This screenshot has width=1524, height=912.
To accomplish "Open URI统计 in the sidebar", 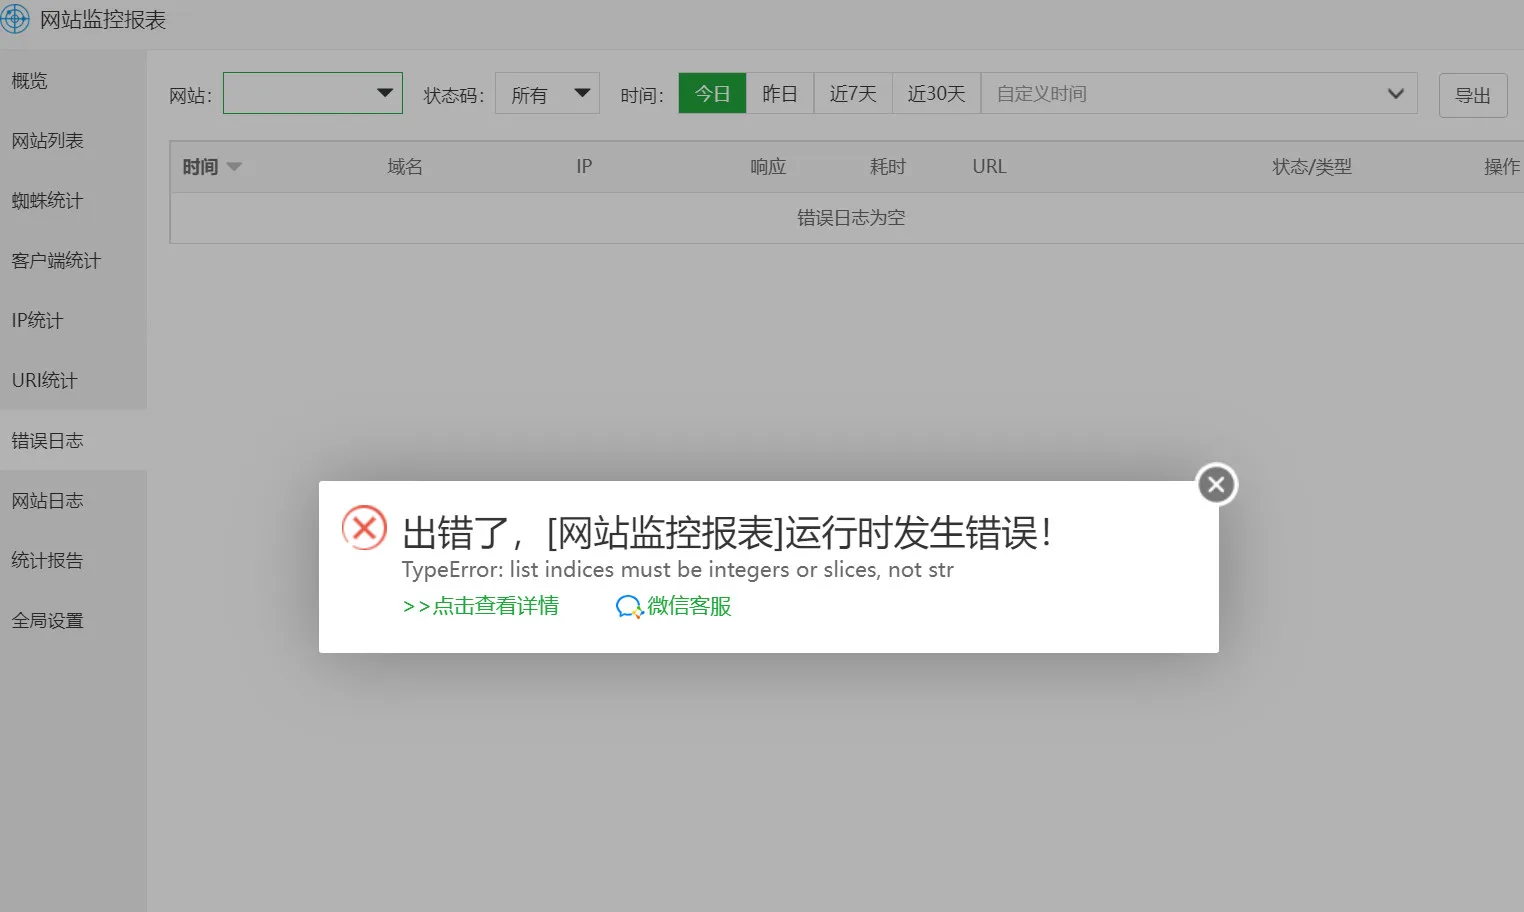I will 73,380.
